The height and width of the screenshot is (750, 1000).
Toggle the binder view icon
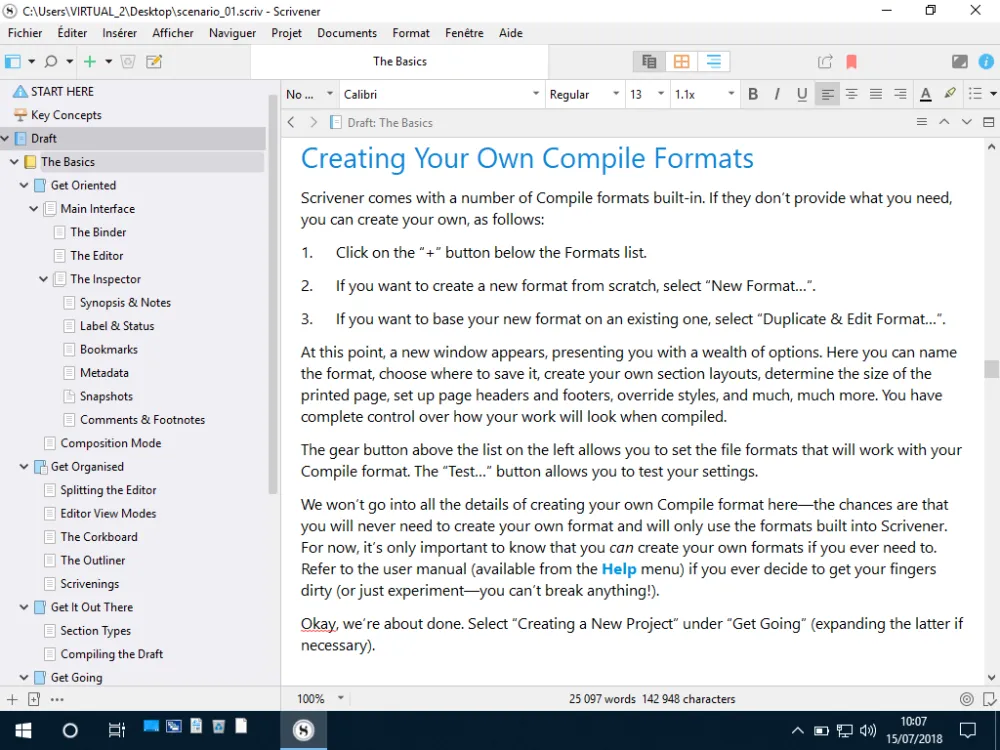(x=13, y=62)
